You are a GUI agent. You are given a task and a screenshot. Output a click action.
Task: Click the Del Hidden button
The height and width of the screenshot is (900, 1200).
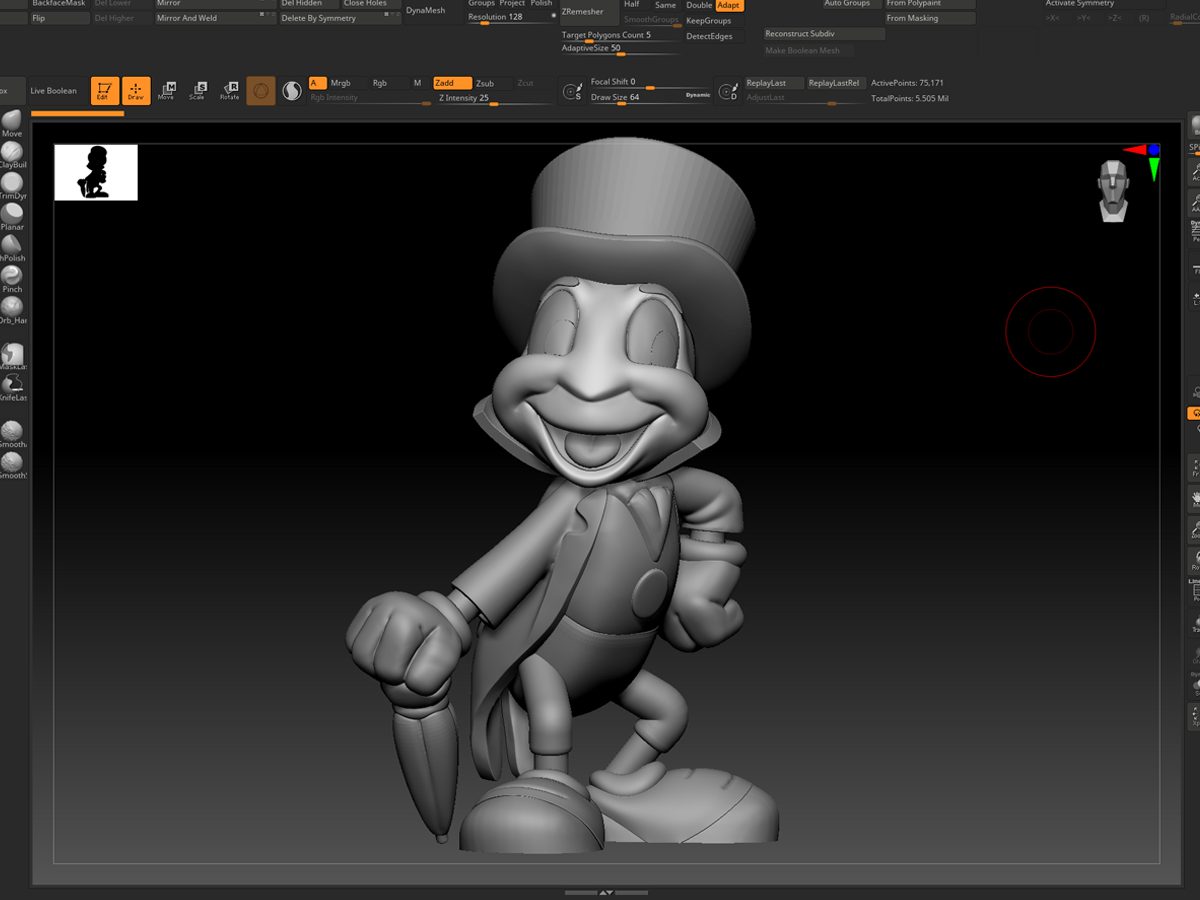pos(309,4)
